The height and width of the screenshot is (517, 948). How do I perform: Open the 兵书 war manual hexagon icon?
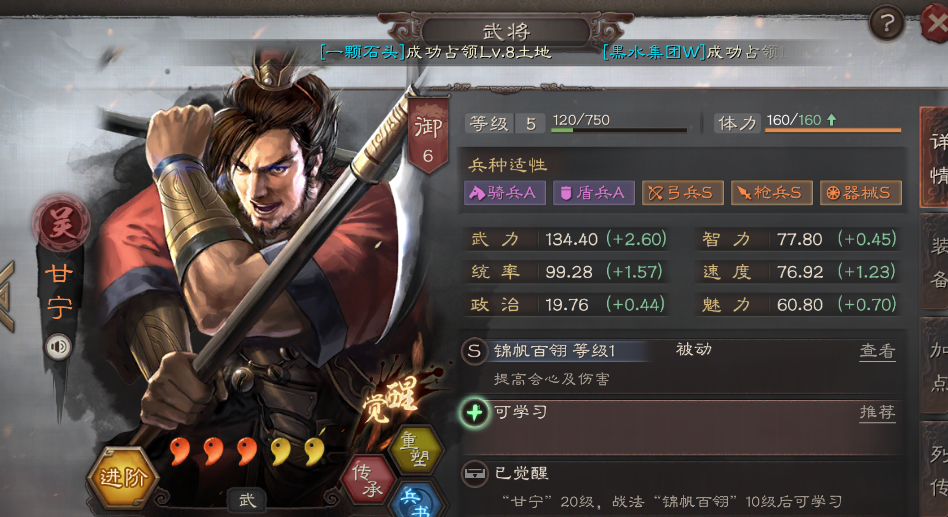point(415,501)
